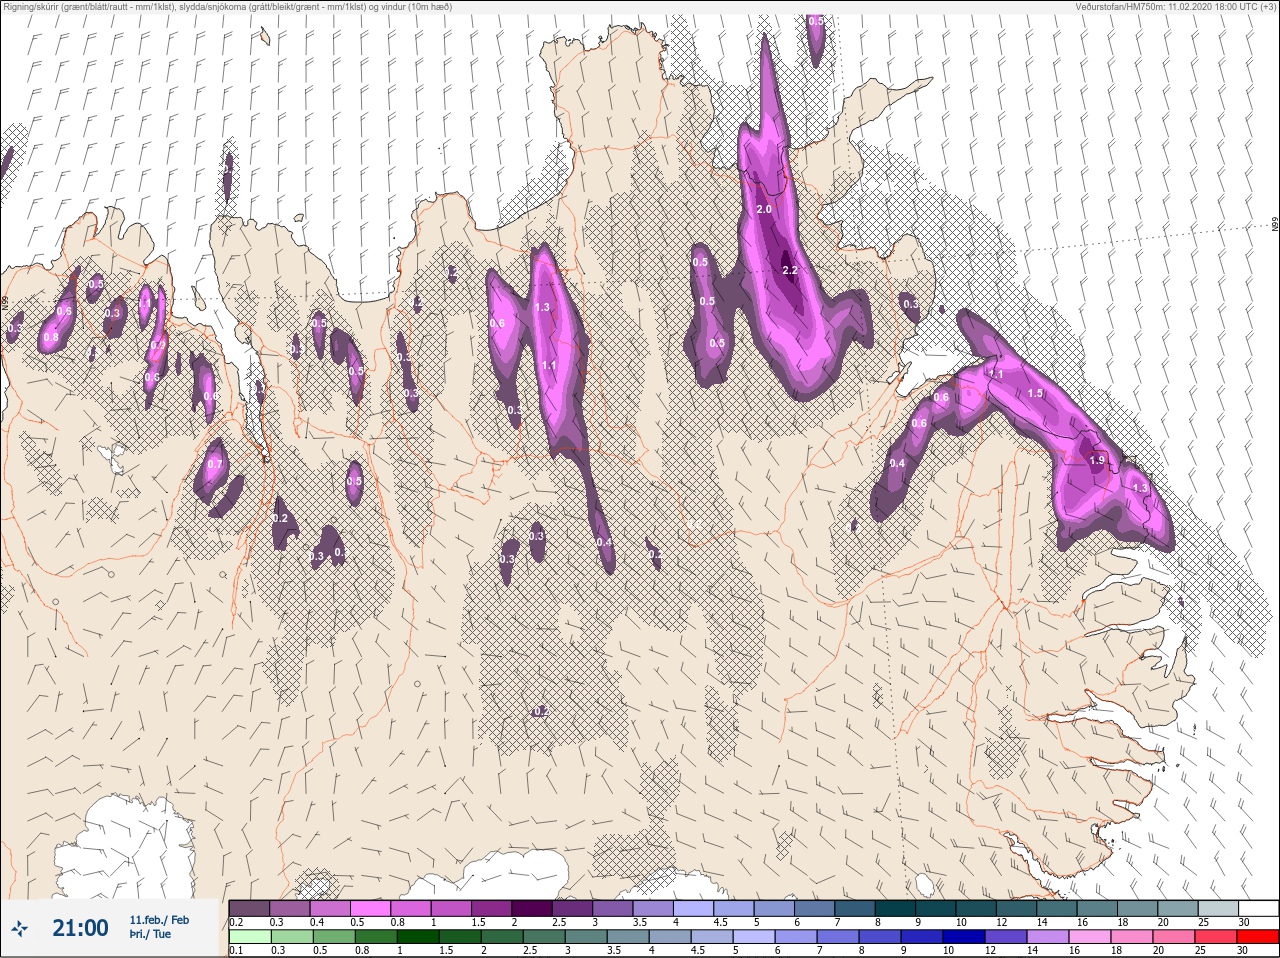The image size is (1280, 958).
Task: Select the '11.feb./ Feb' date label
Action: [x=159, y=919]
